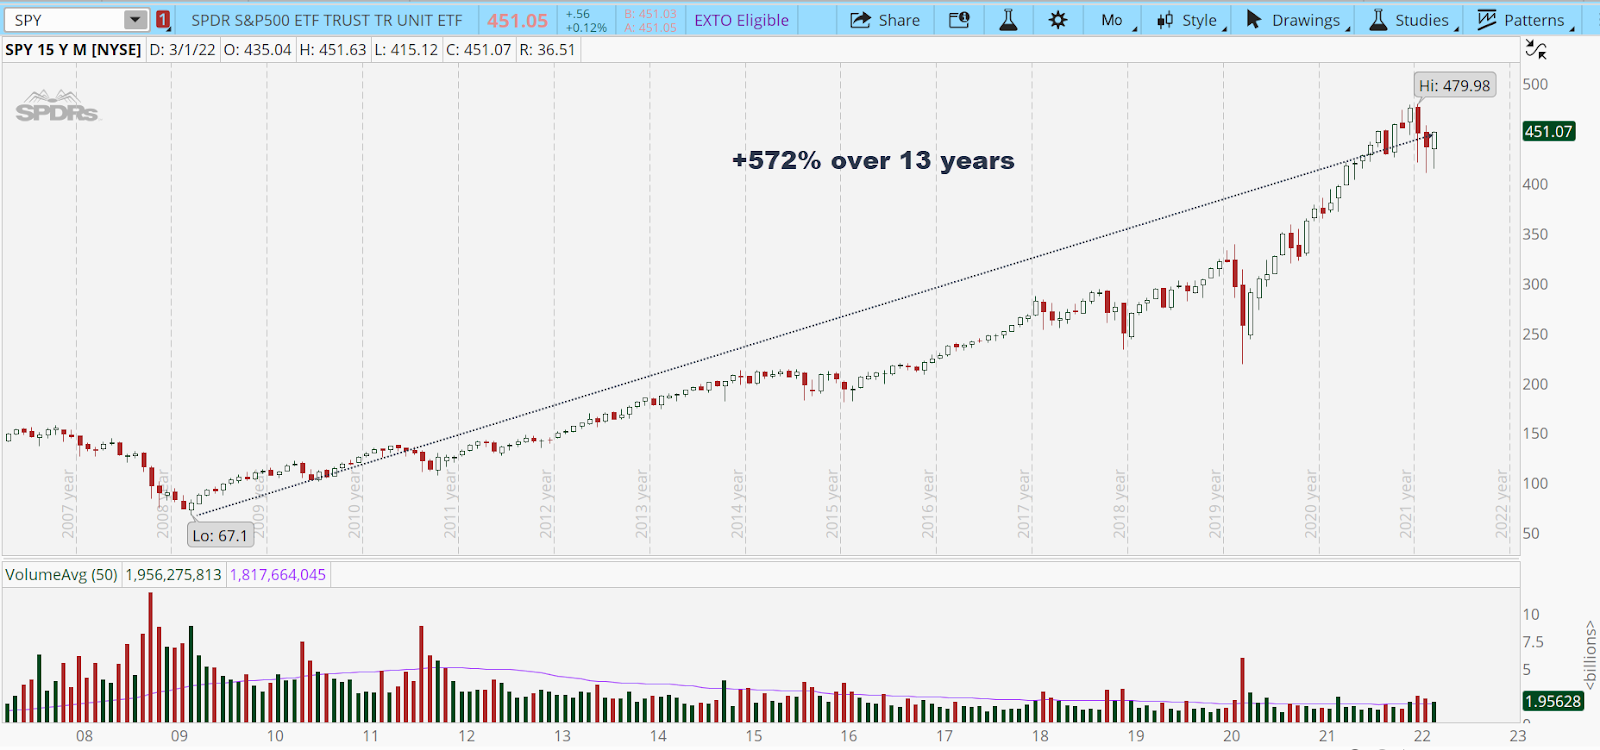Screen dimensions: 1600x750
Task: Click the R: 36.51 range value
Action: pyautogui.click(x=547, y=49)
